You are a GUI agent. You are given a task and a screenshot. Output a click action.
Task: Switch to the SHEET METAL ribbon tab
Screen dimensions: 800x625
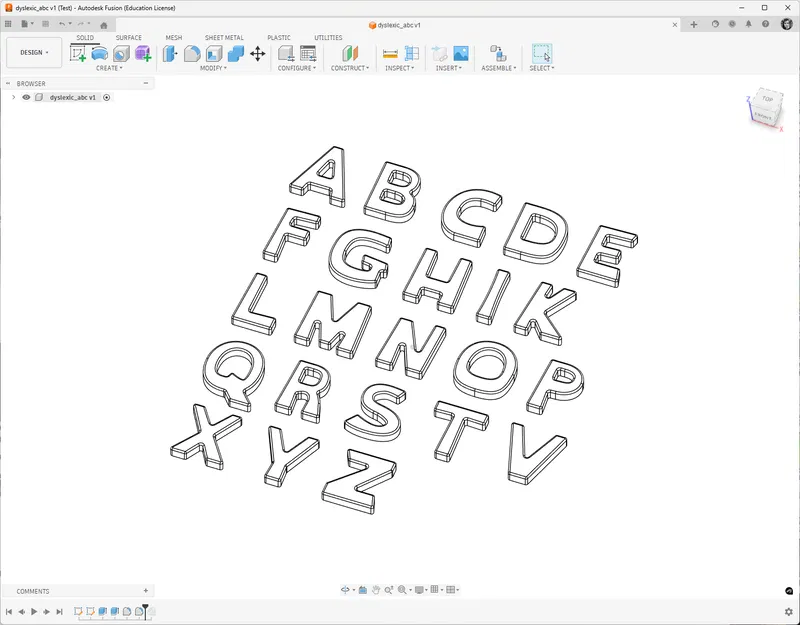(x=224, y=38)
